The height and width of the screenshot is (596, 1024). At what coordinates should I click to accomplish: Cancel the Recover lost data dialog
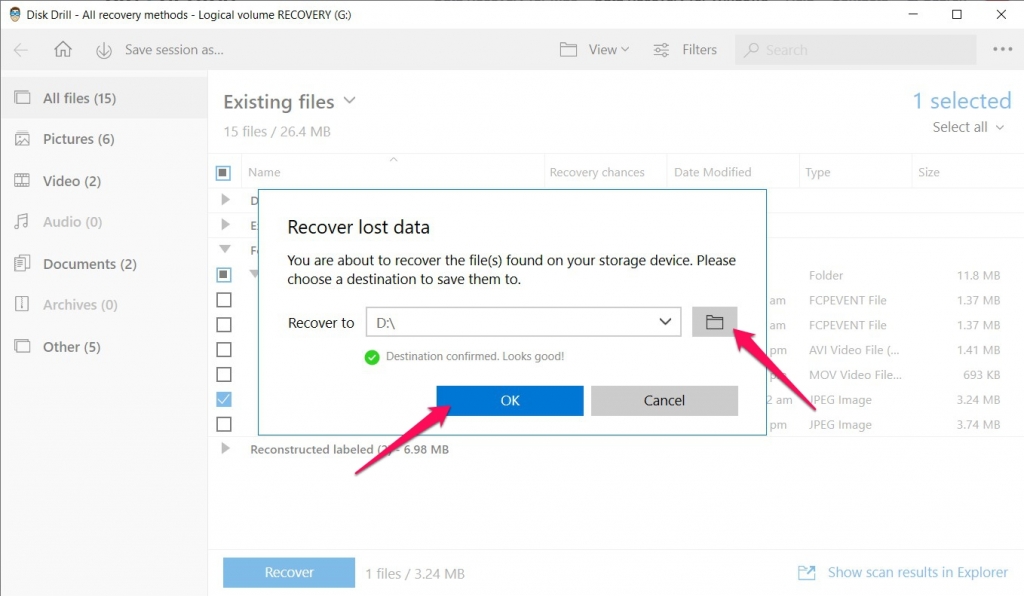point(664,400)
